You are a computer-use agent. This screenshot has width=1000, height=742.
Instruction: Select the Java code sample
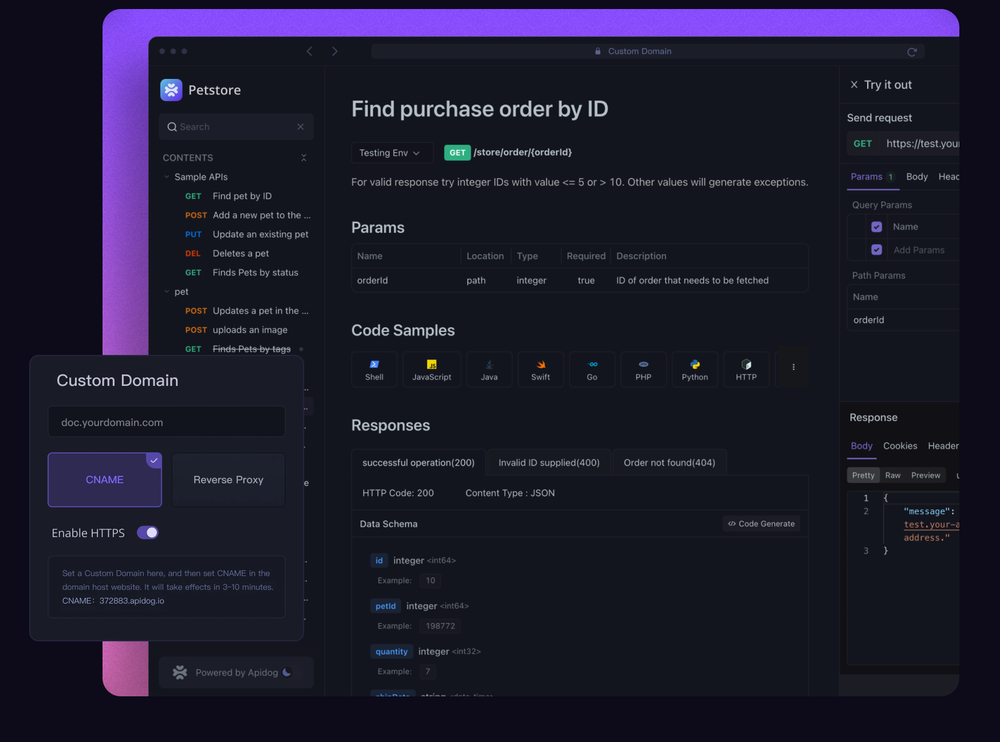[x=489, y=369]
